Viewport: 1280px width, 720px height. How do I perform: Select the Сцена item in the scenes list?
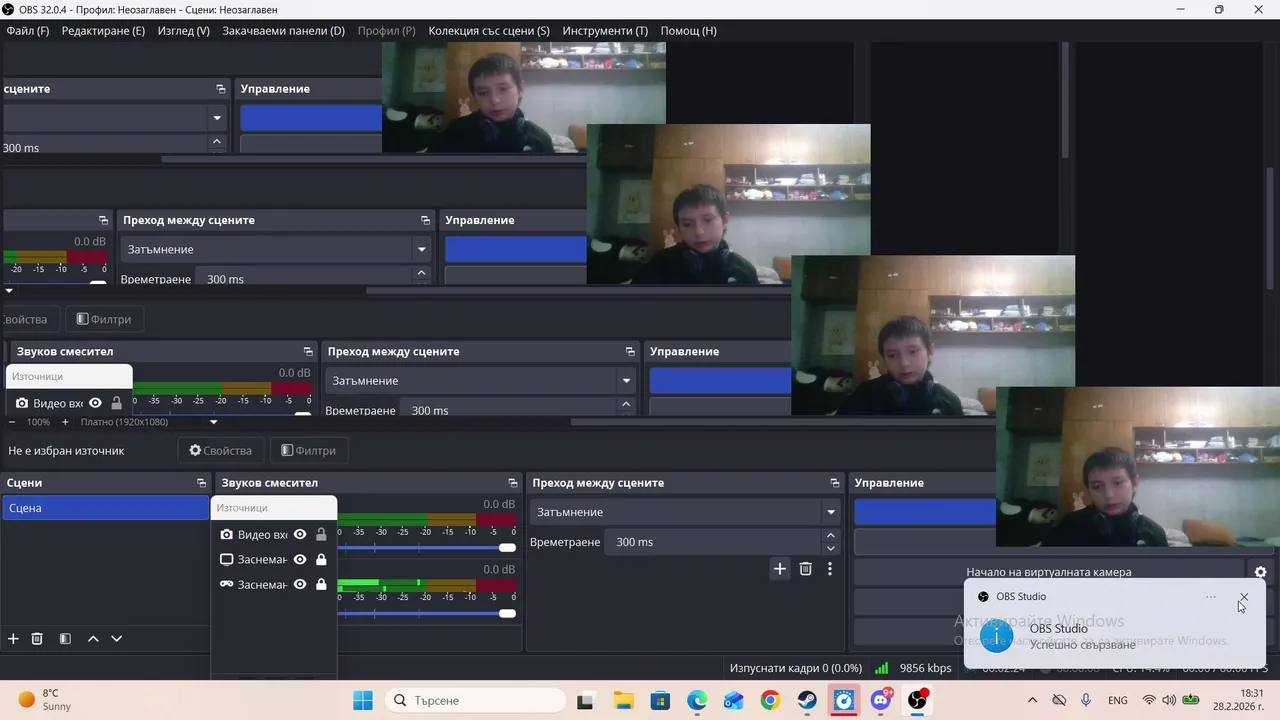coord(105,508)
